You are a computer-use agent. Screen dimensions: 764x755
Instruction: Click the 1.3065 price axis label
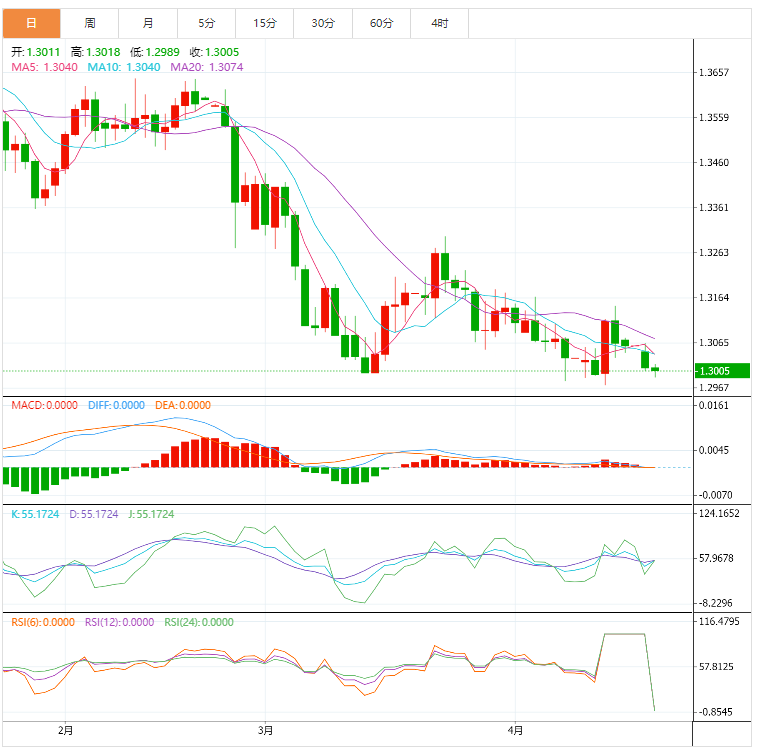[x=714, y=342]
